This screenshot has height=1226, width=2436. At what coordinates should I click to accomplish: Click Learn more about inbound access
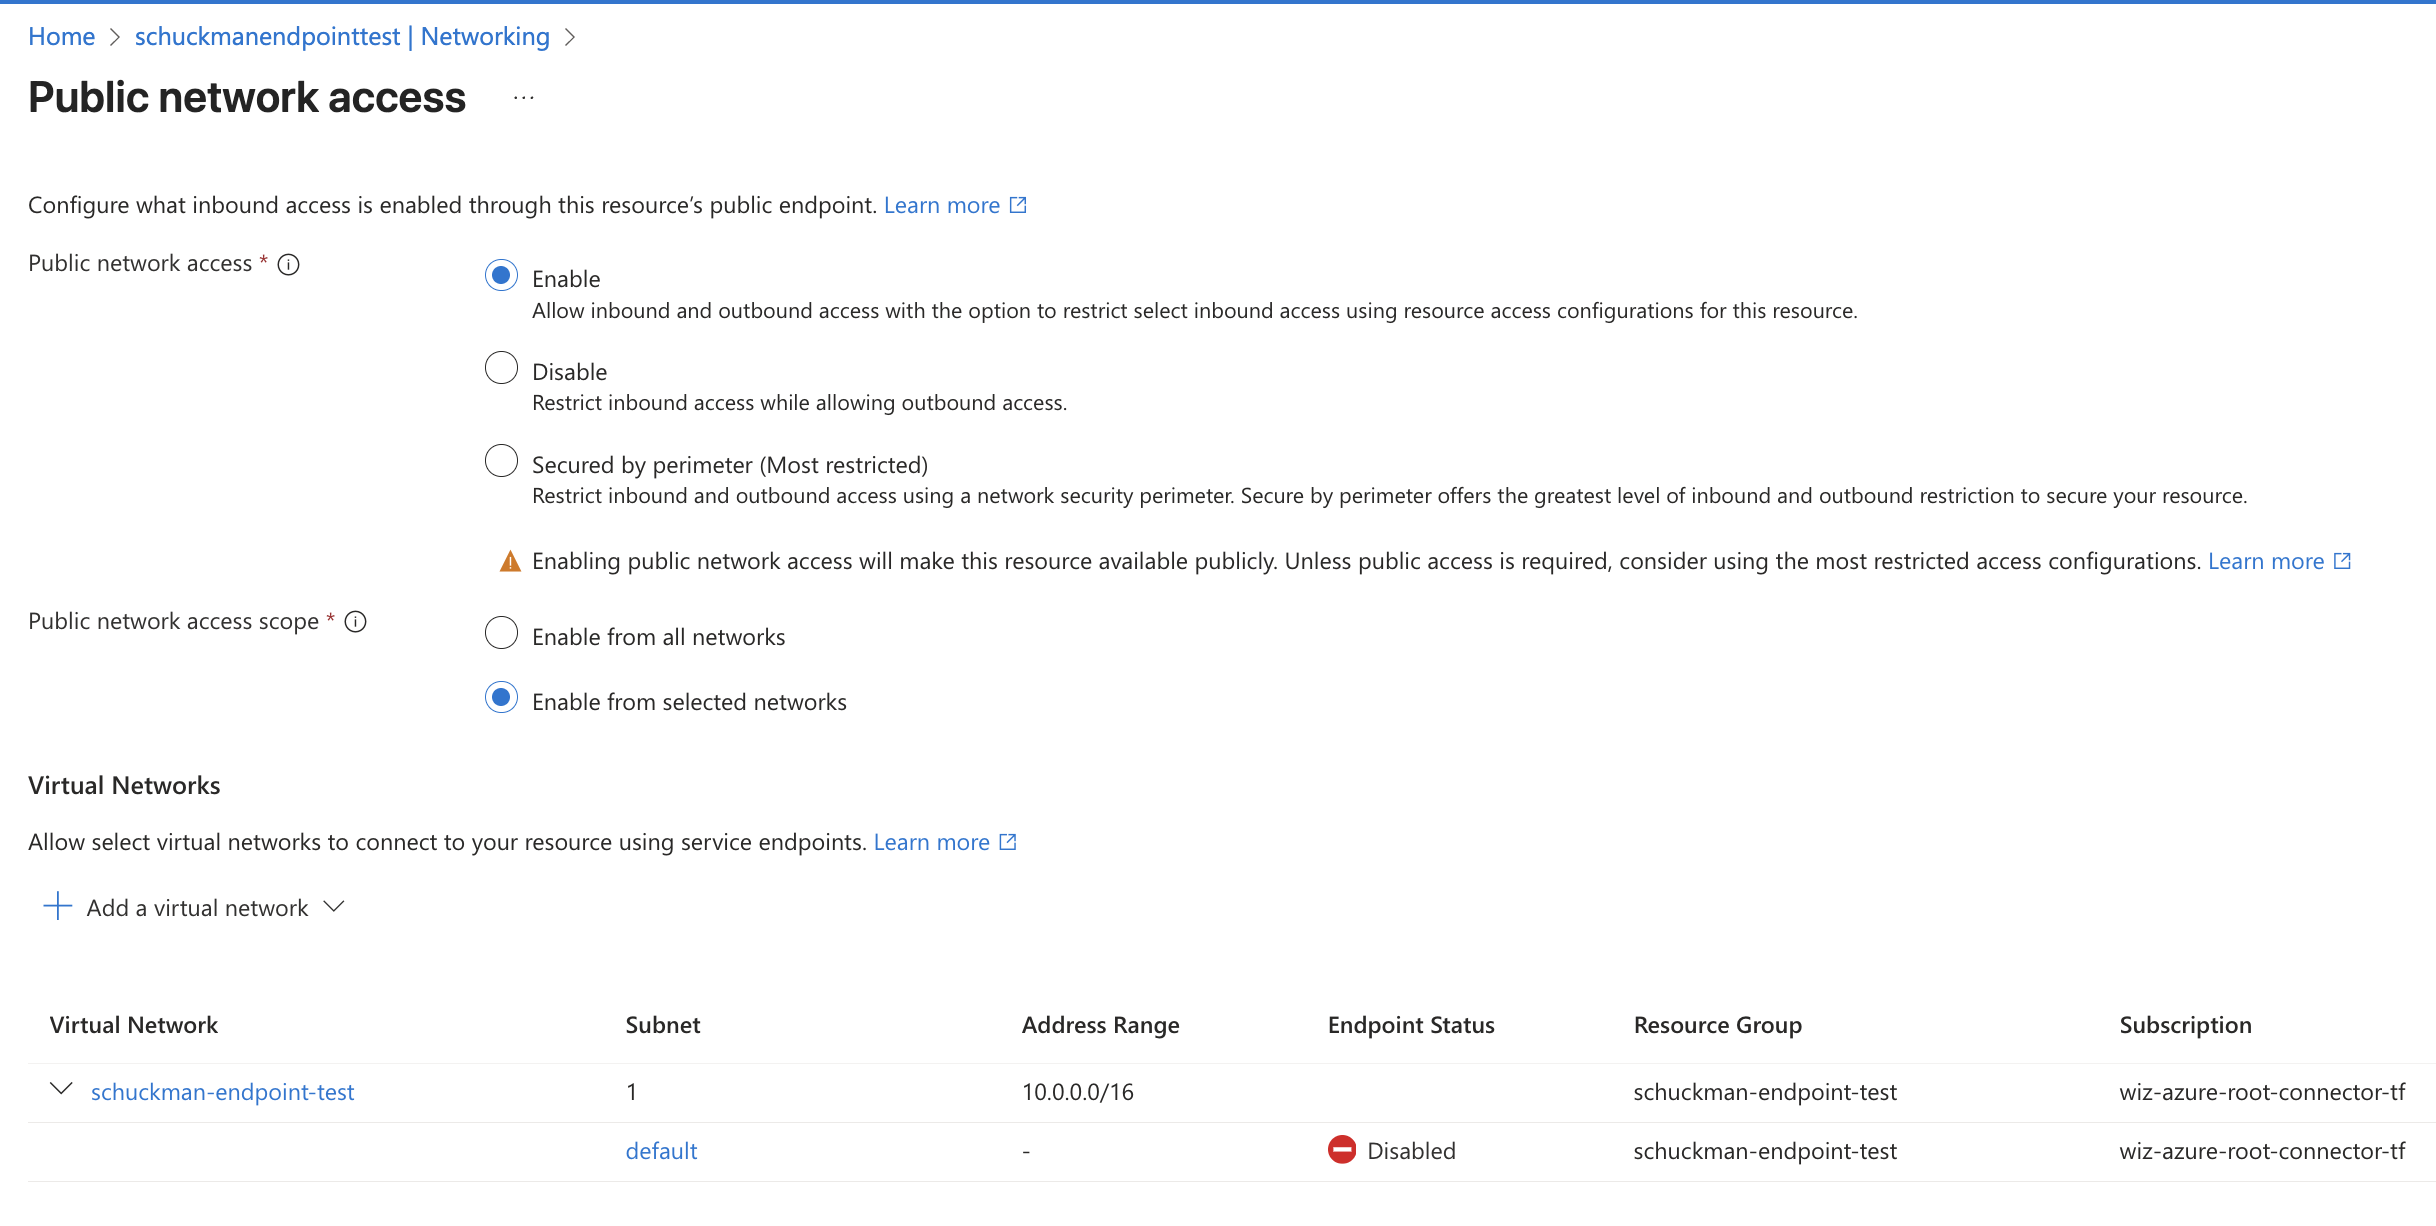pos(941,204)
